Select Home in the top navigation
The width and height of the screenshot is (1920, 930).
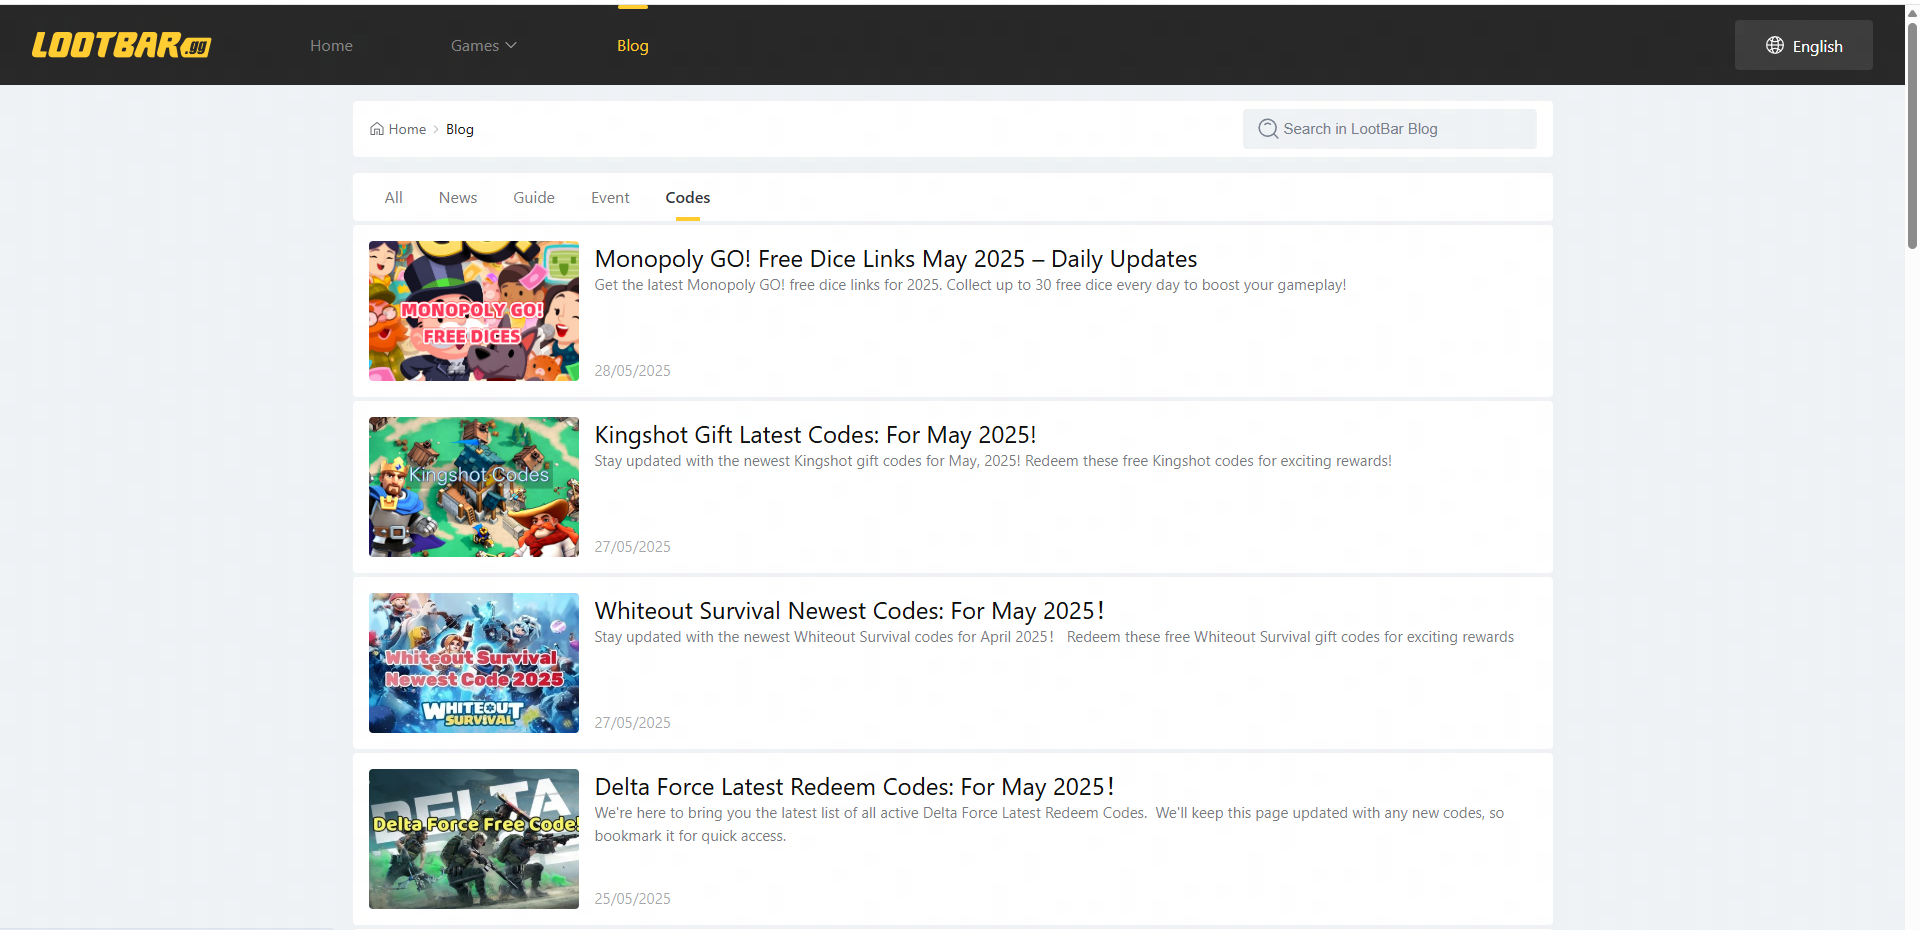(x=331, y=45)
